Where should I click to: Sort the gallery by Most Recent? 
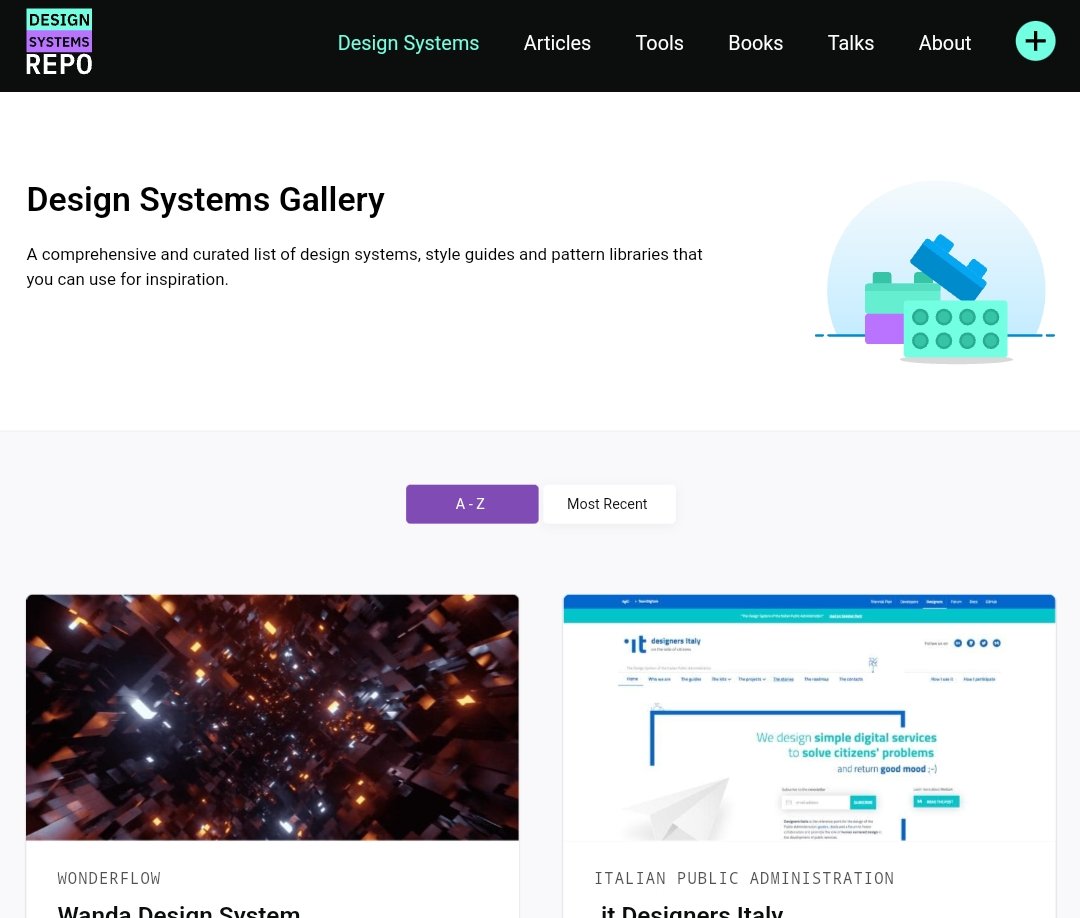coord(609,504)
